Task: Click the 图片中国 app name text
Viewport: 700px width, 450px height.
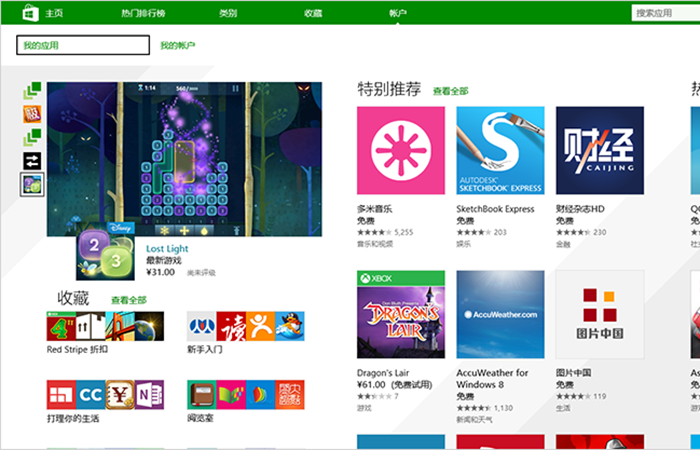Action: tap(573, 373)
